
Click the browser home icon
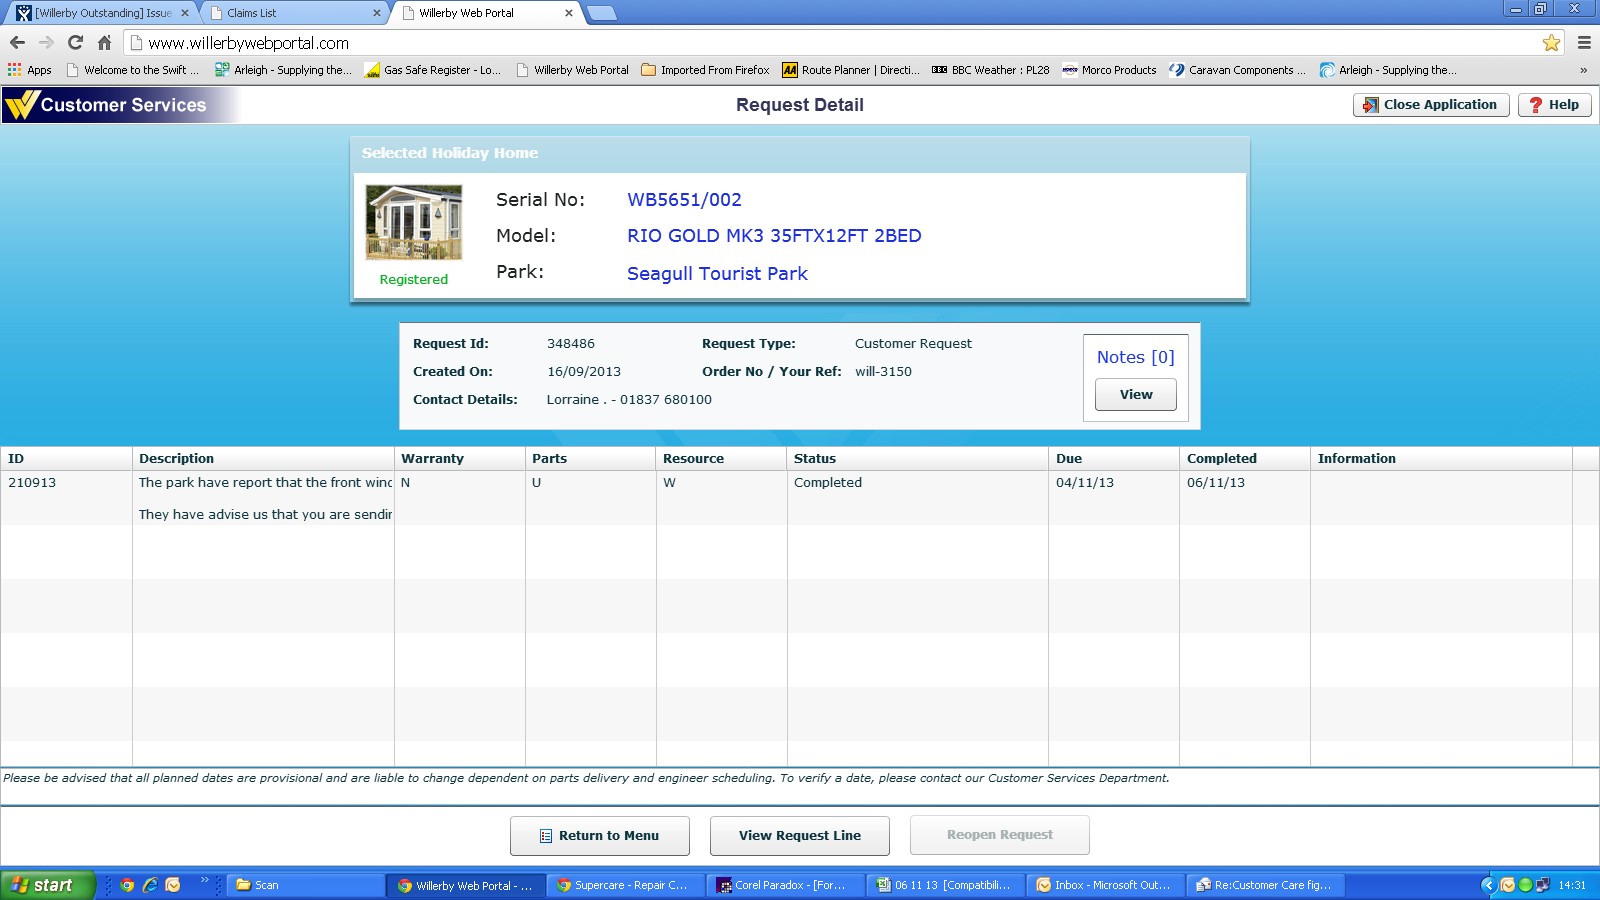click(x=104, y=43)
